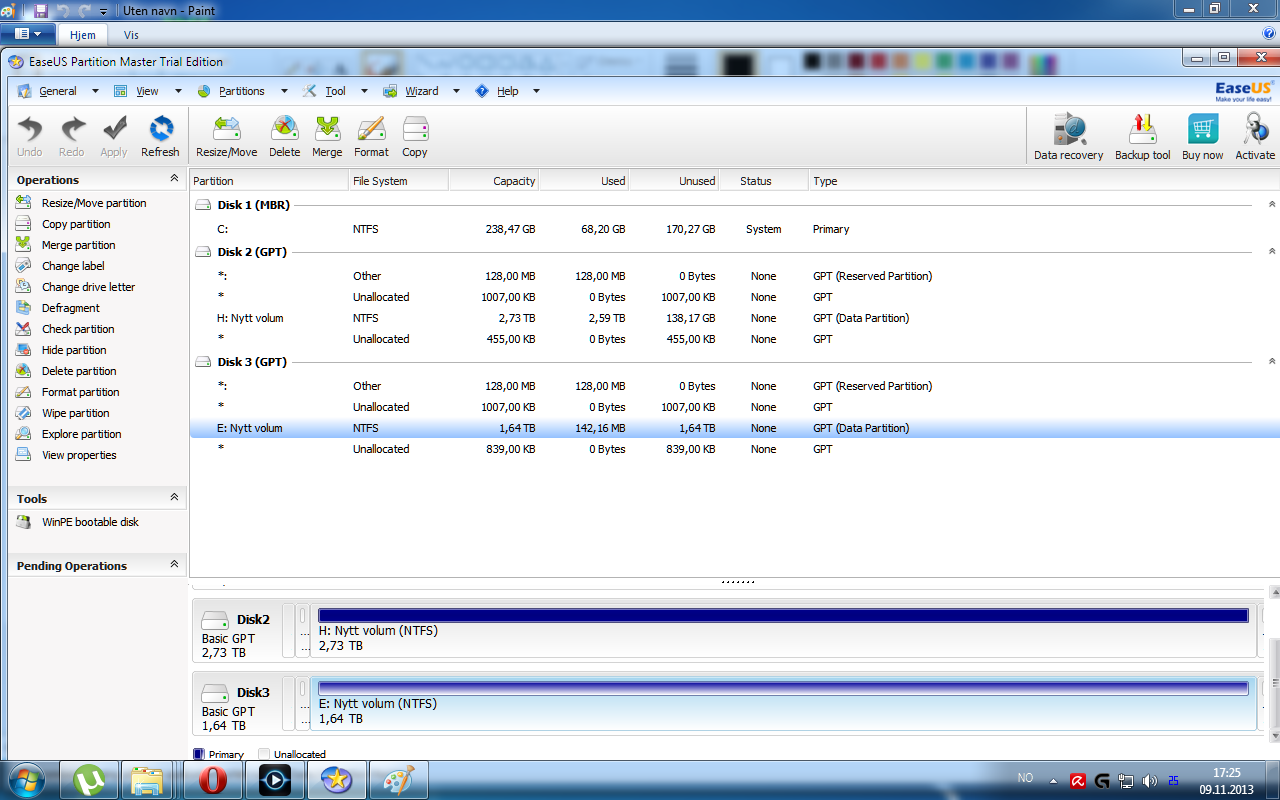Switch to Paint Hjem tab
The height and width of the screenshot is (800, 1280).
pos(83,34)
